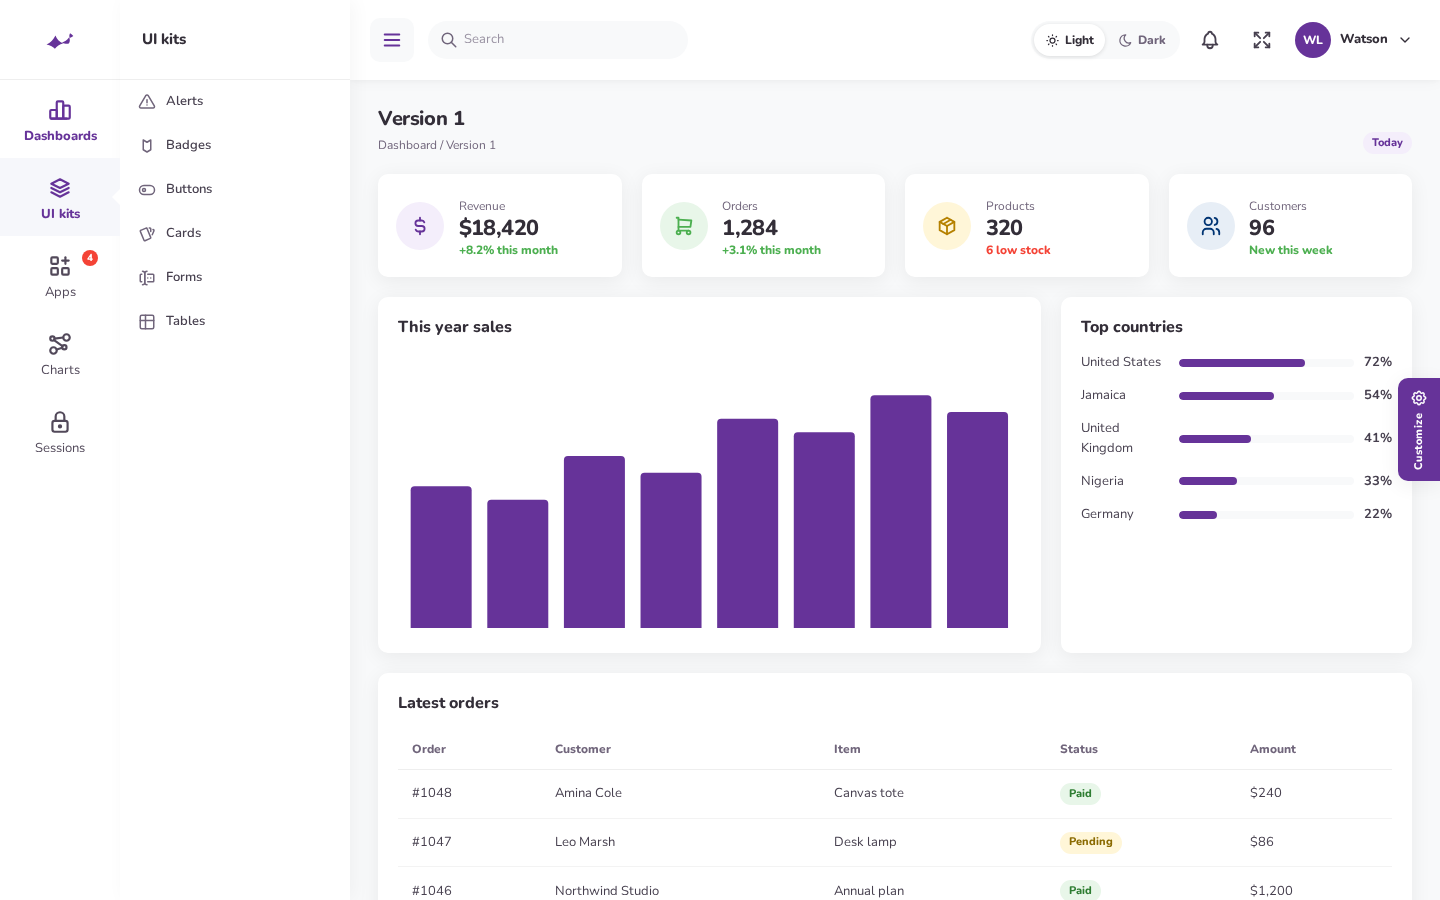Open the Buttons UI kit page
The height and width of the screenshot is (900, 1440).
point(235,189)
